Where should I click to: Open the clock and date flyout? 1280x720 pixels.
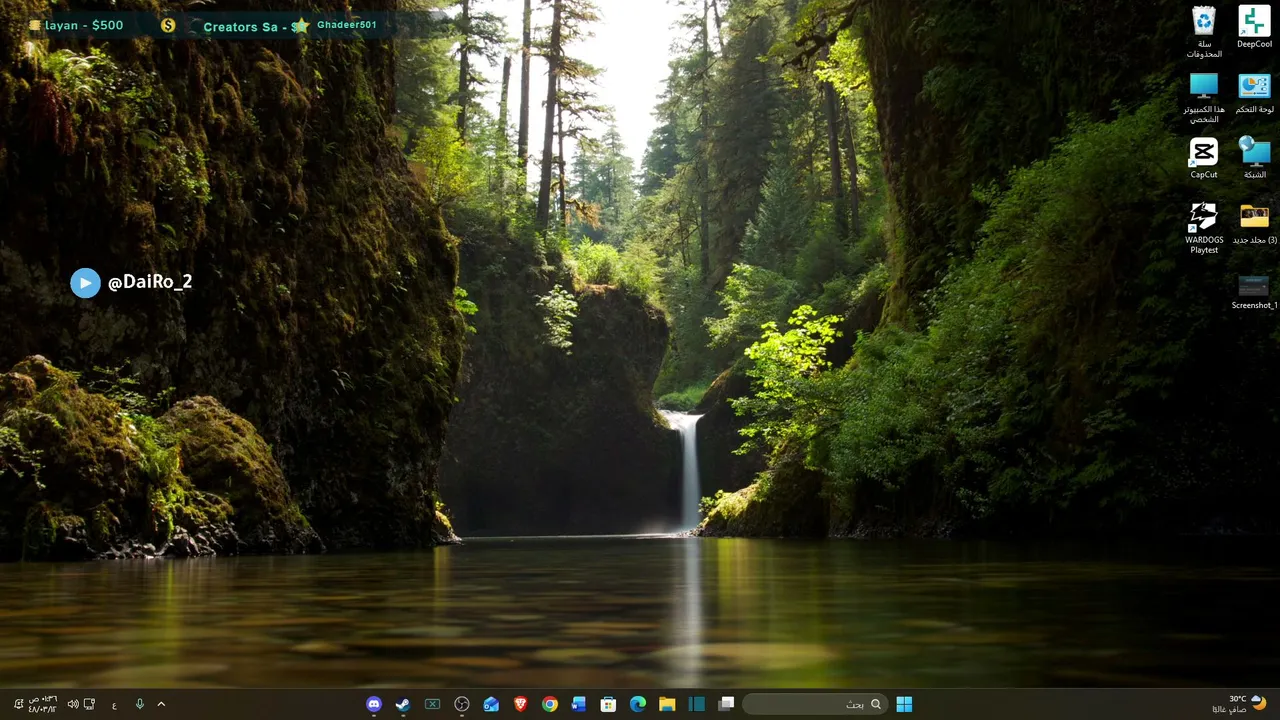coord(42,704)
